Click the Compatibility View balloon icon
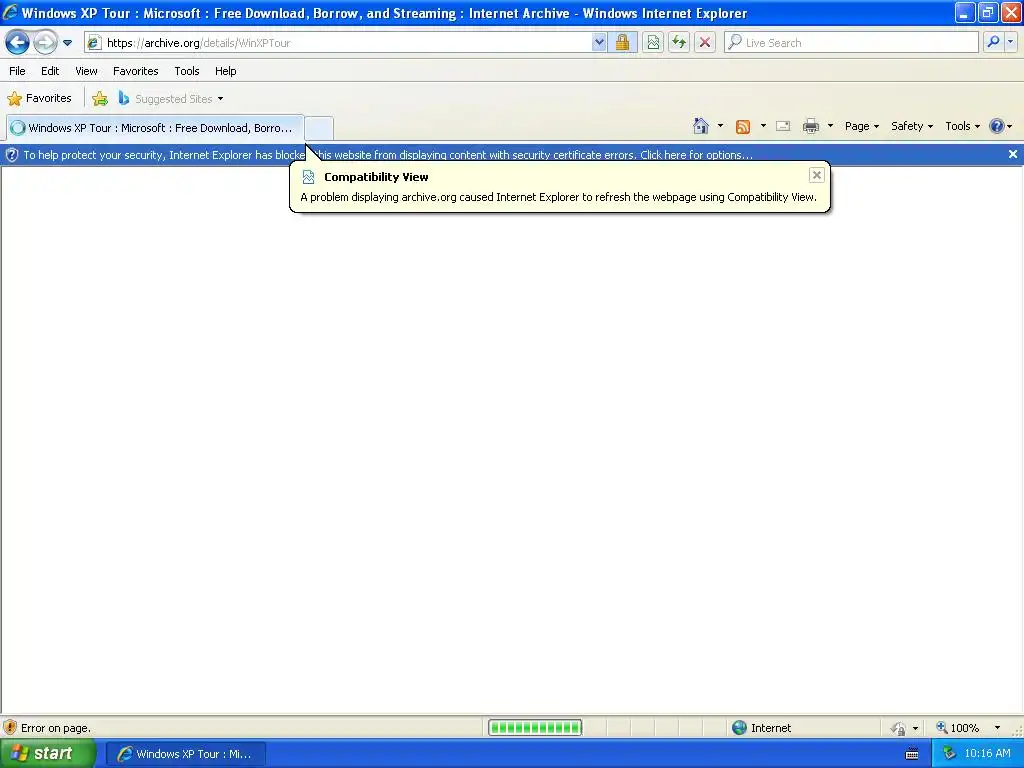Image resolution: width=1024 pixels, height=768 pixels. (308, 177)
